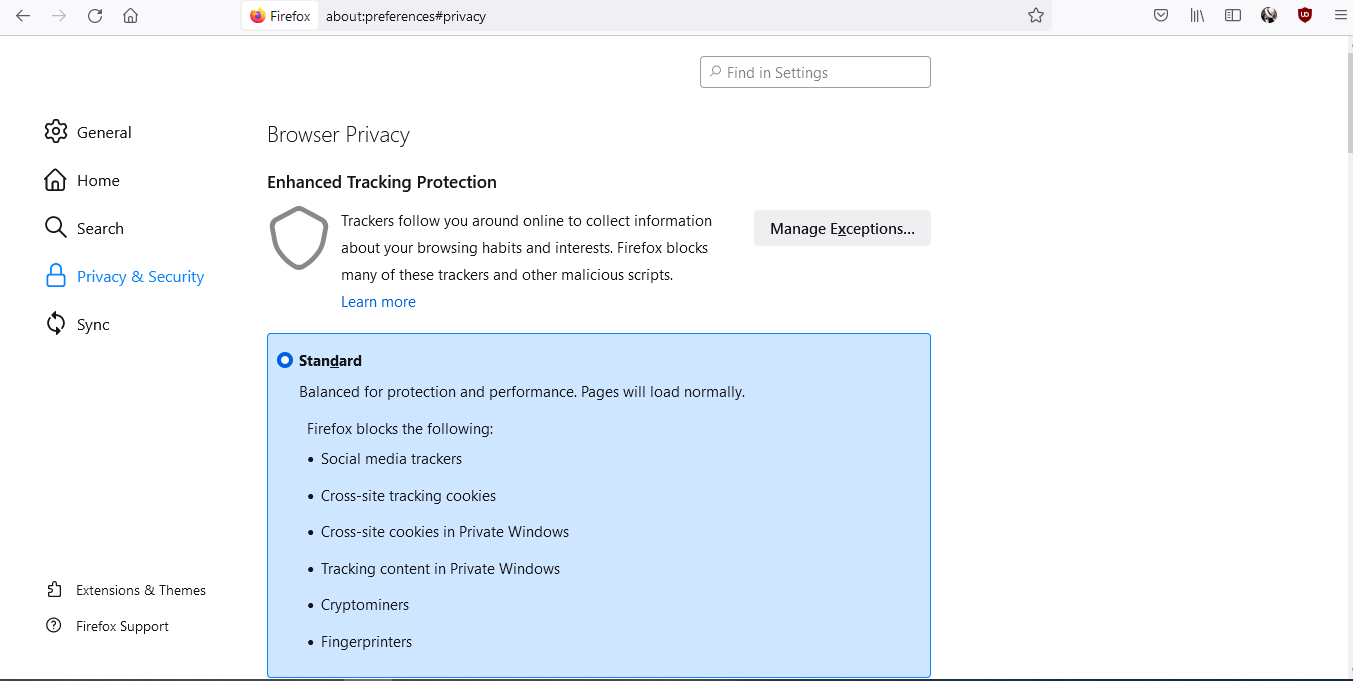
Task: Click the Balanced for protection description text
Action: [x=522, y=392]
